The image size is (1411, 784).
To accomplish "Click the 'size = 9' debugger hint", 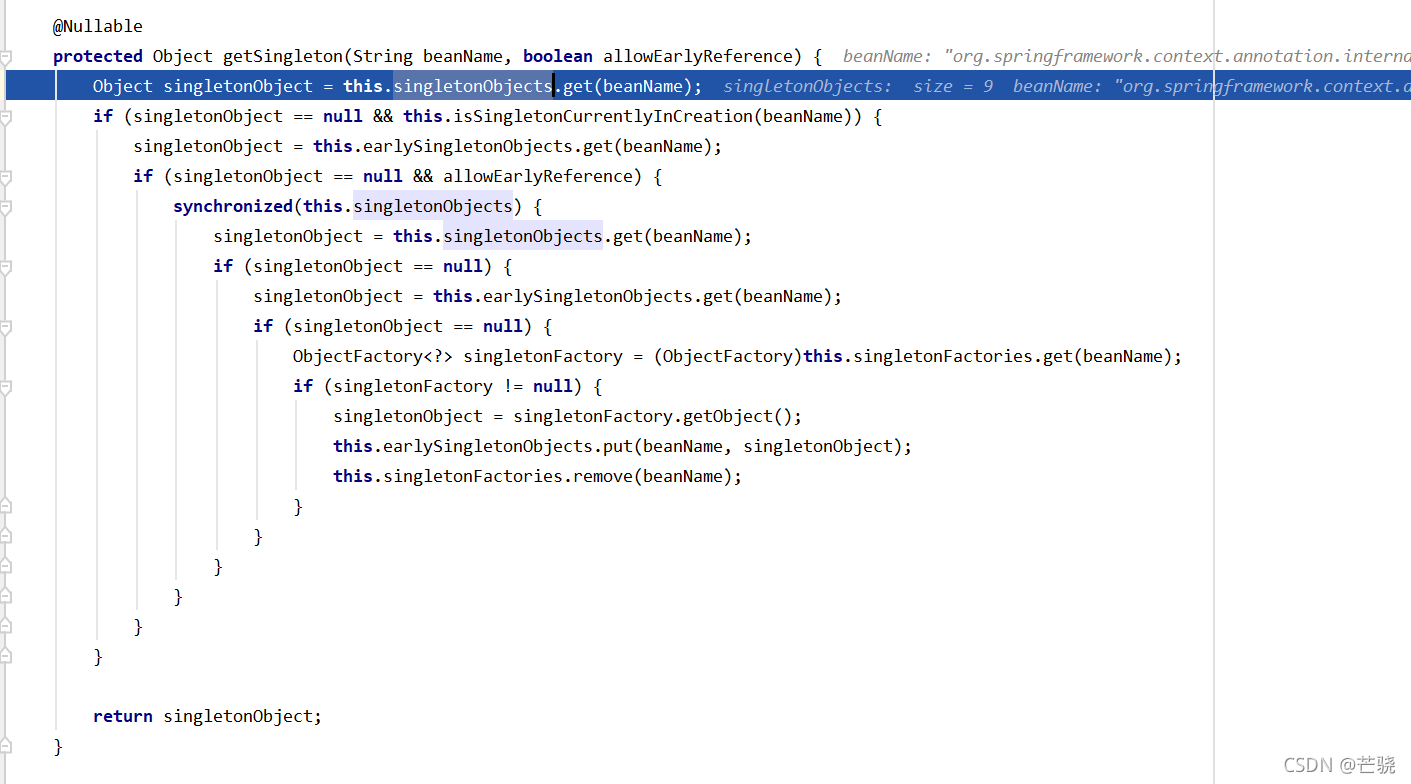I will [x=953, y=86].
